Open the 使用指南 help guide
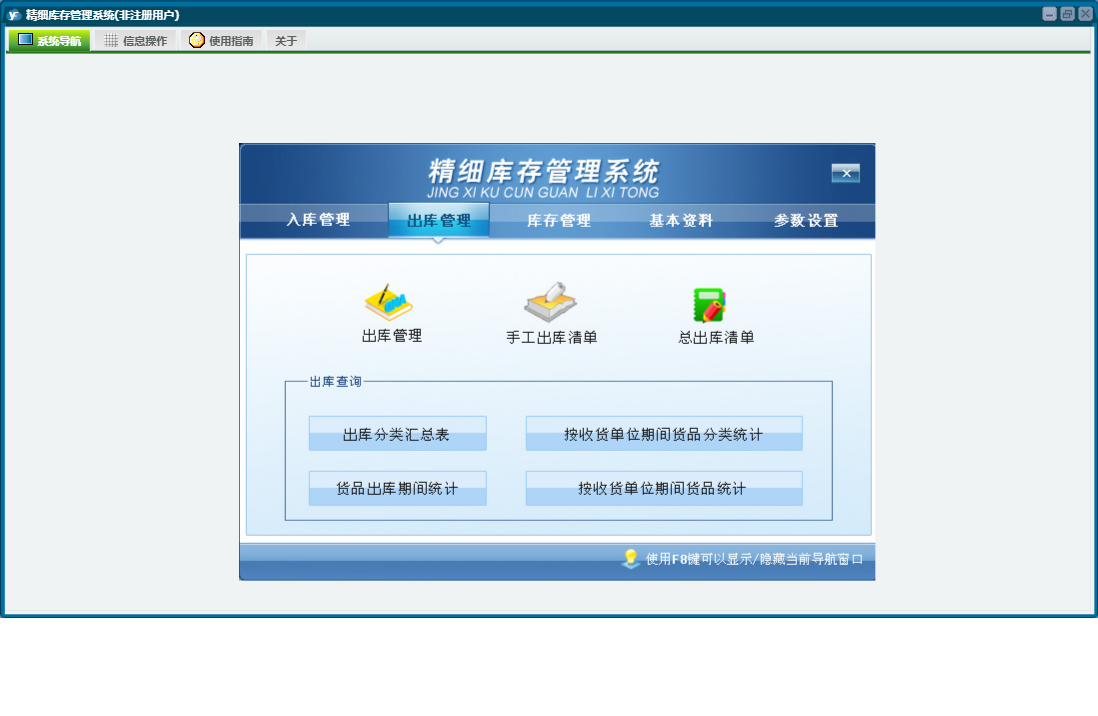Viewport: 1098px width, 716px height. point(221,41)
